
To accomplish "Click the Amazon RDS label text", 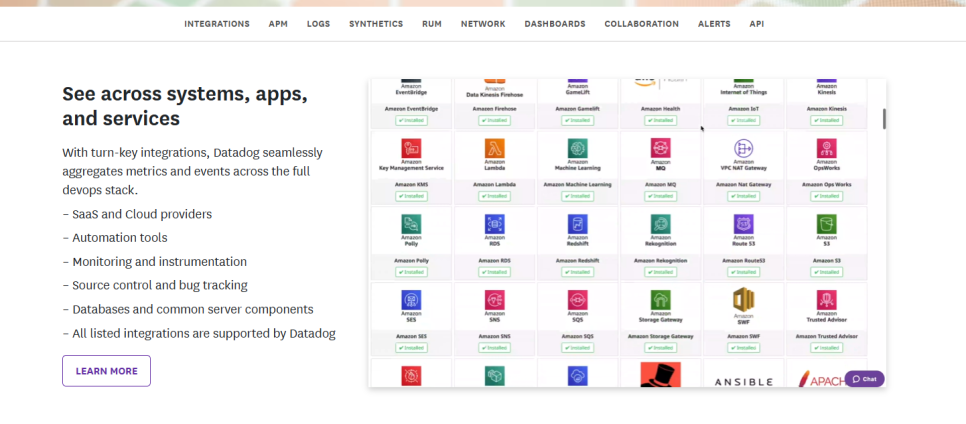I will pyautogui.click(x=494, y=261).
